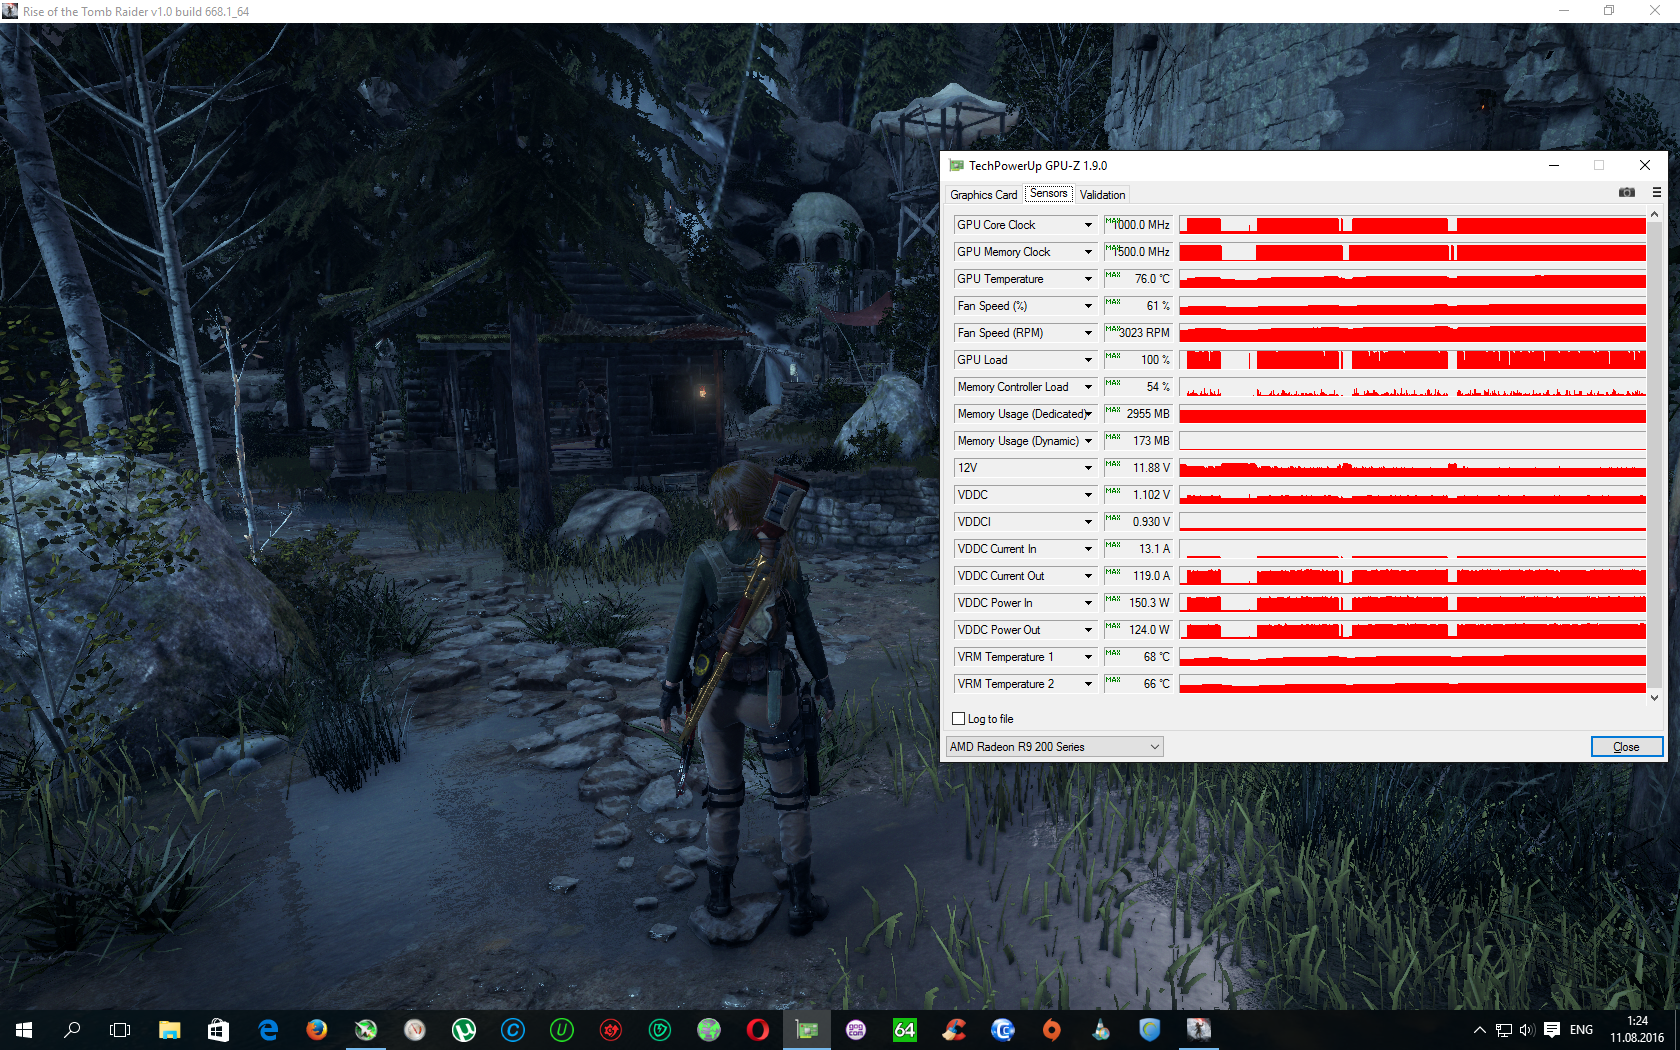1680x1050 pixels.
Task: Expand the Memory Usage (Dedicated) dropdown
Action: (x=1088, y=414)
